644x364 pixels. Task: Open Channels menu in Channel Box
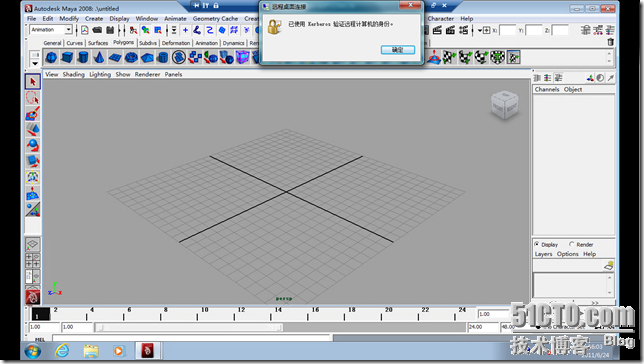click(x=547, y=90)
